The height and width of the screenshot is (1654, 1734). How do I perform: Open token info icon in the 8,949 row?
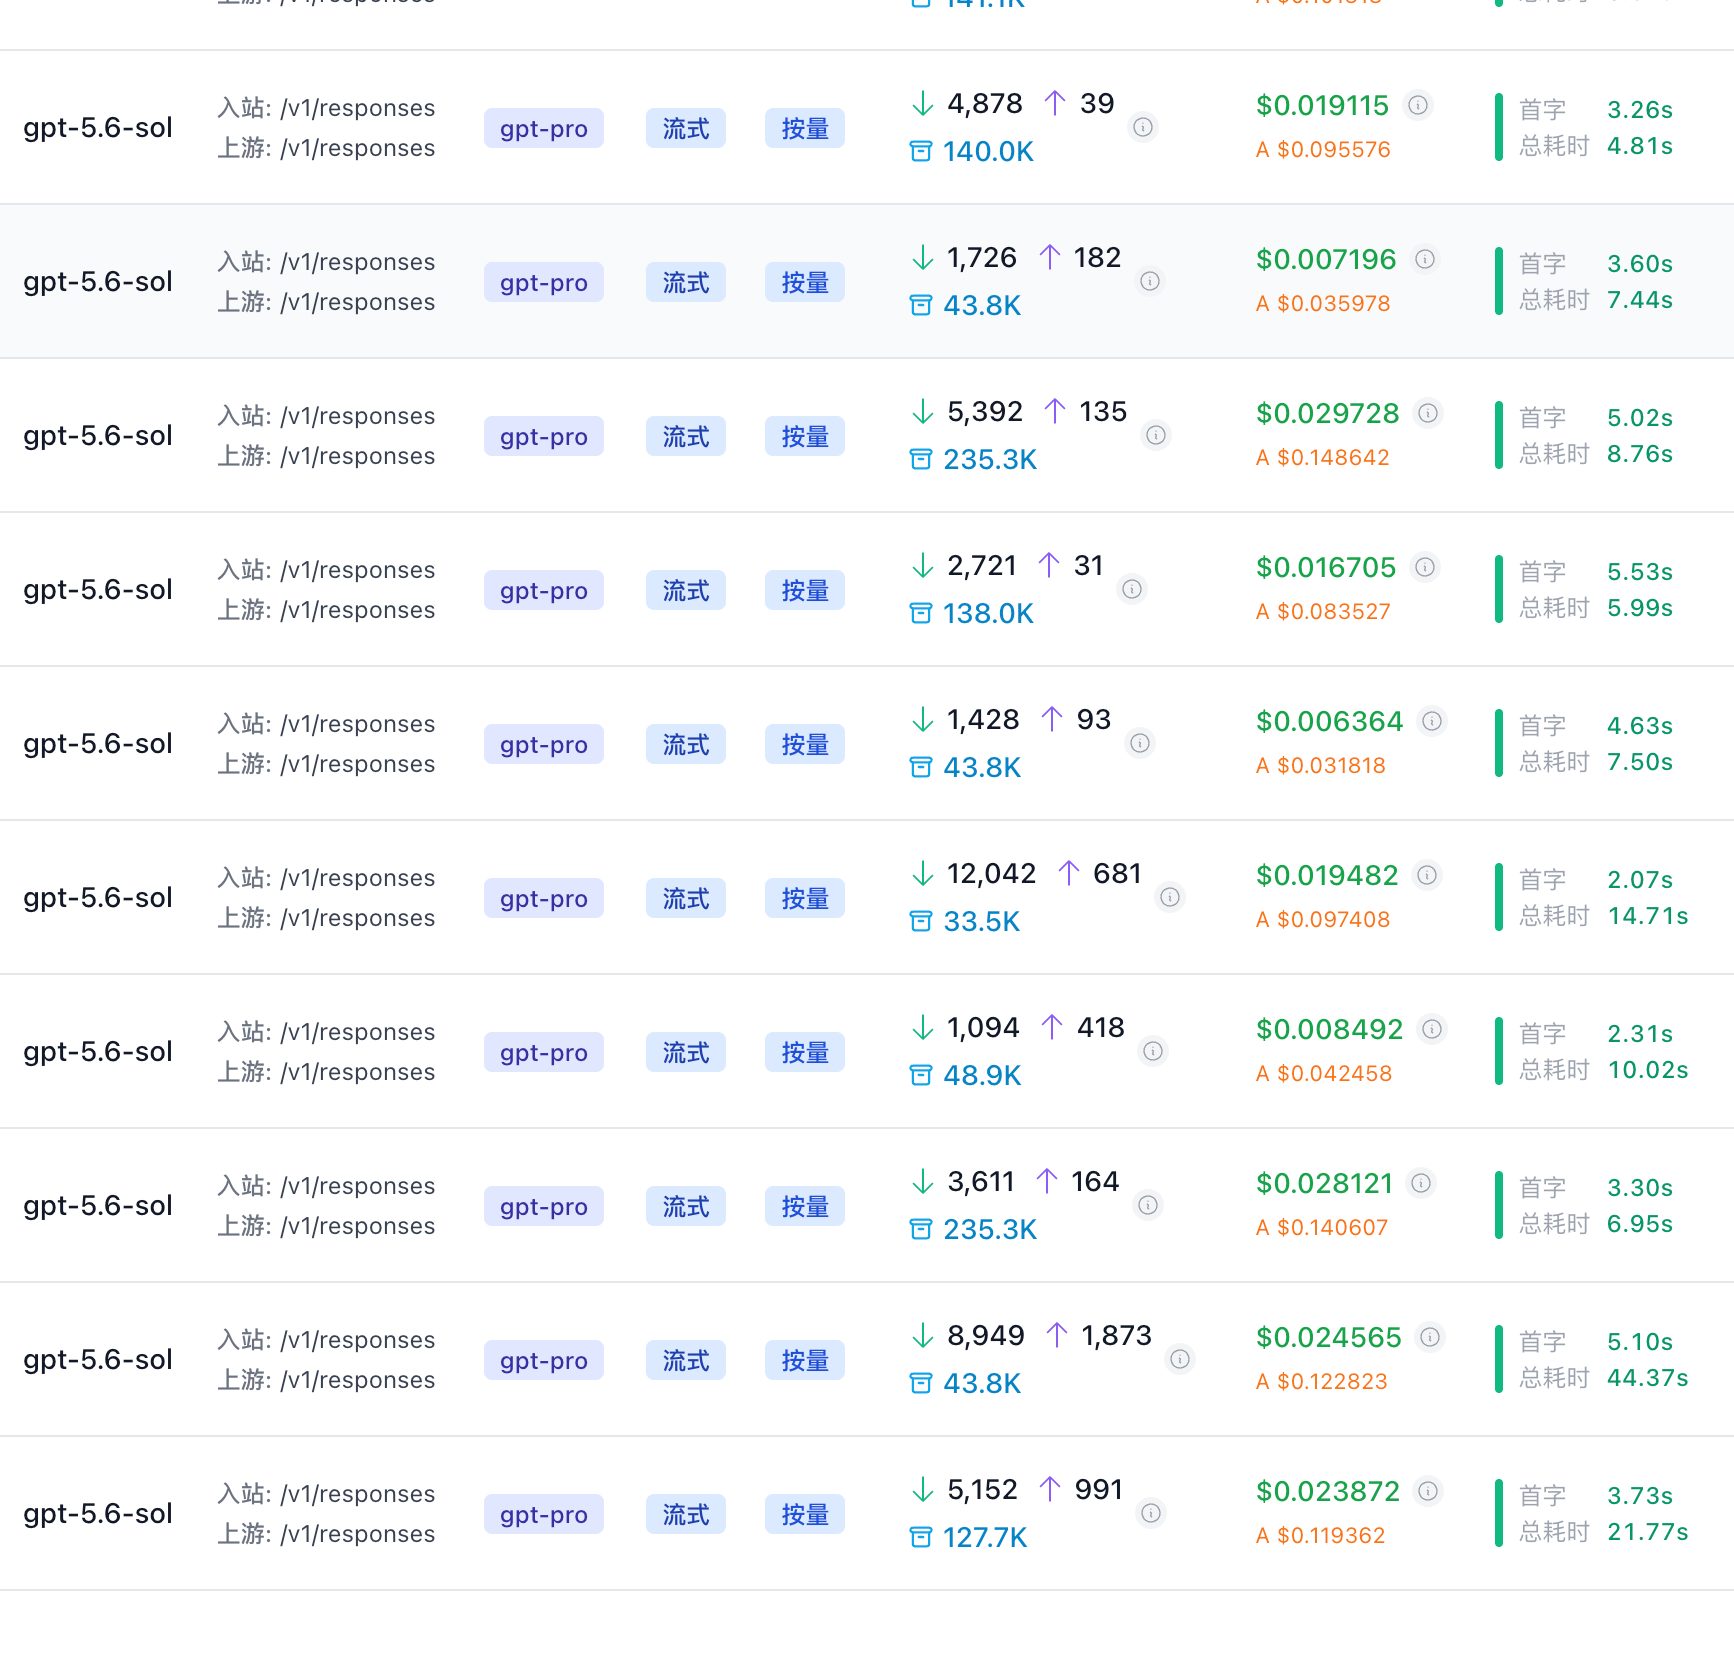(1180, 1359)
